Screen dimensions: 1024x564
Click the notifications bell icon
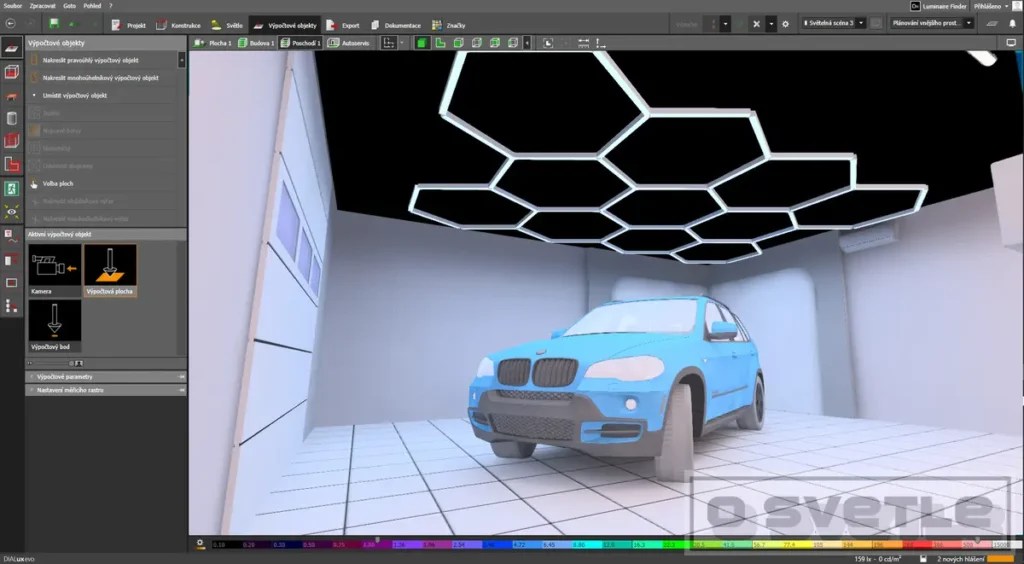[1012, 24]
